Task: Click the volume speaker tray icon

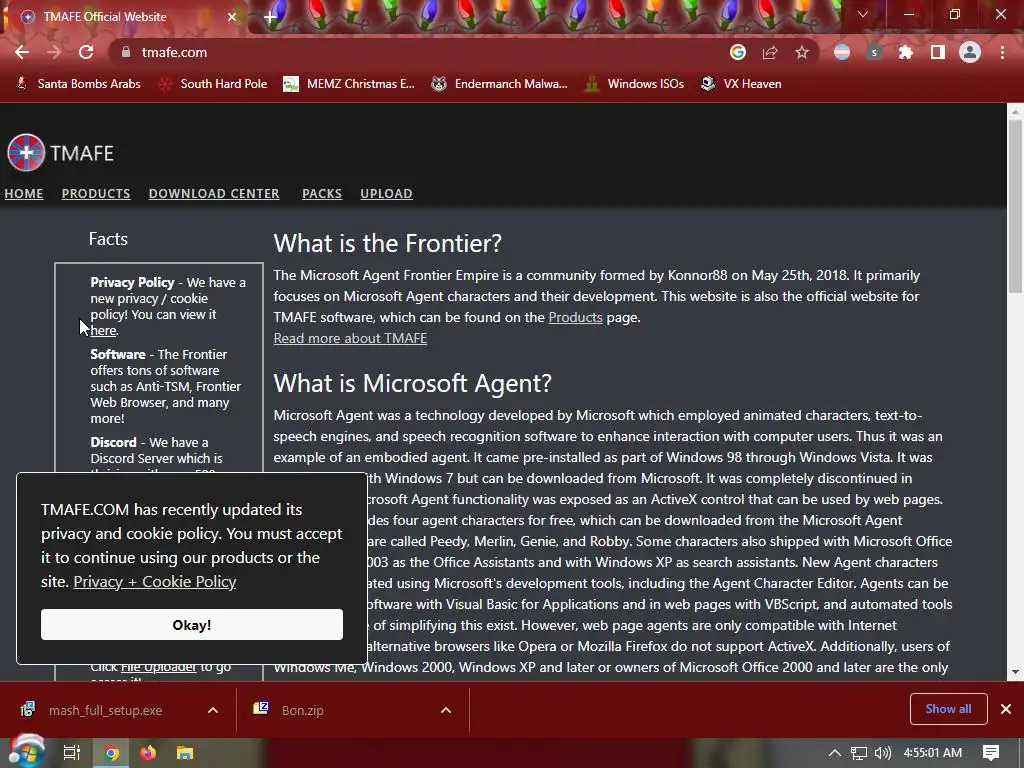Action: point(883,753)
